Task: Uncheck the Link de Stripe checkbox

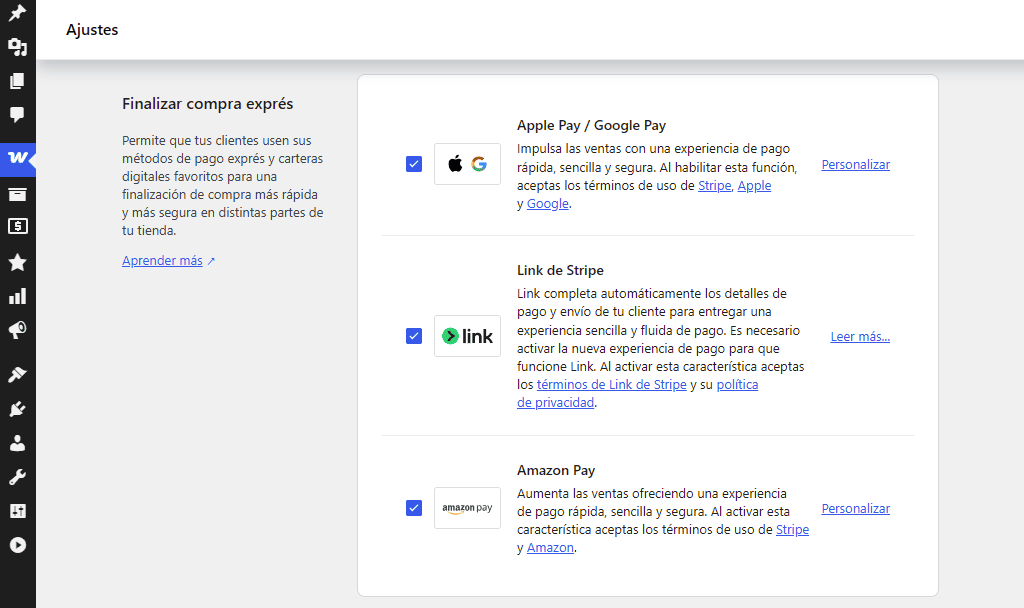Action: 414,336
